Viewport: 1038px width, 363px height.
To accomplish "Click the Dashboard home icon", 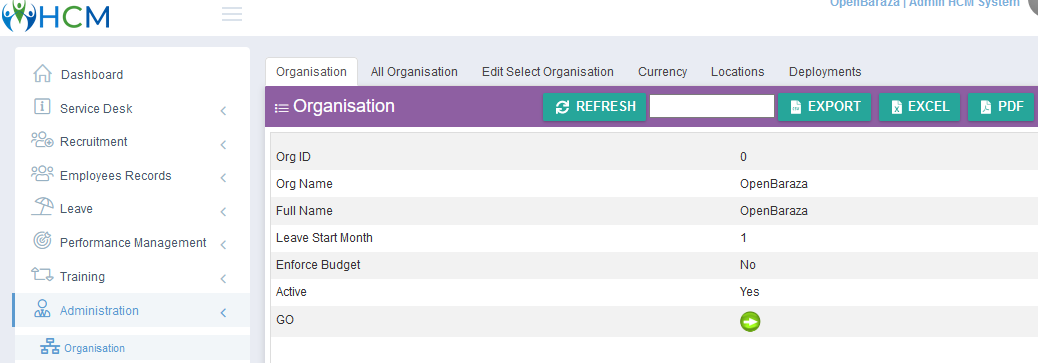I will point(42,74).
